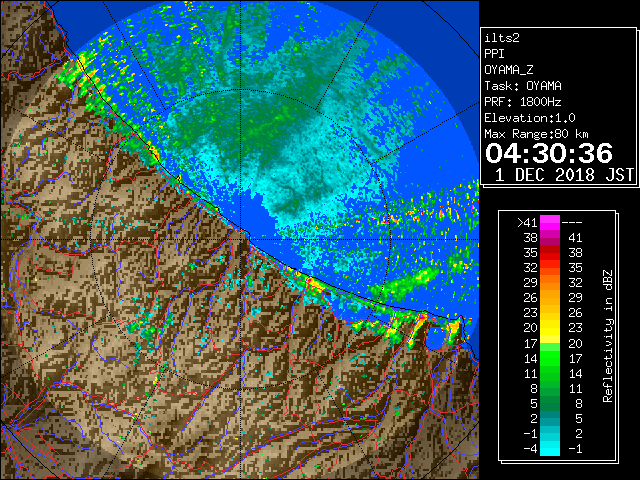Click the "Max Range:80 km" line
Image resolution: width=640 pixels, height=480 pixels.
[536, 134]
